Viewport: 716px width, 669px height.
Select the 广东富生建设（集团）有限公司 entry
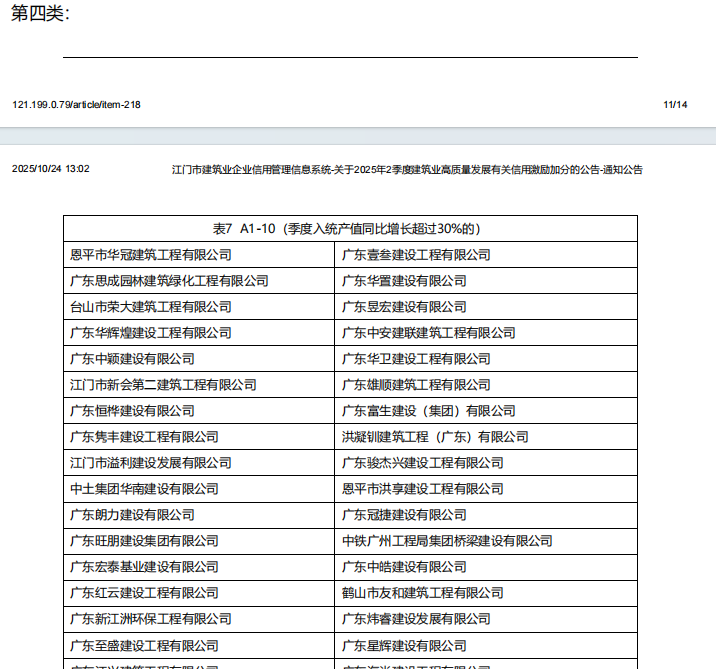tap(429, 411)
